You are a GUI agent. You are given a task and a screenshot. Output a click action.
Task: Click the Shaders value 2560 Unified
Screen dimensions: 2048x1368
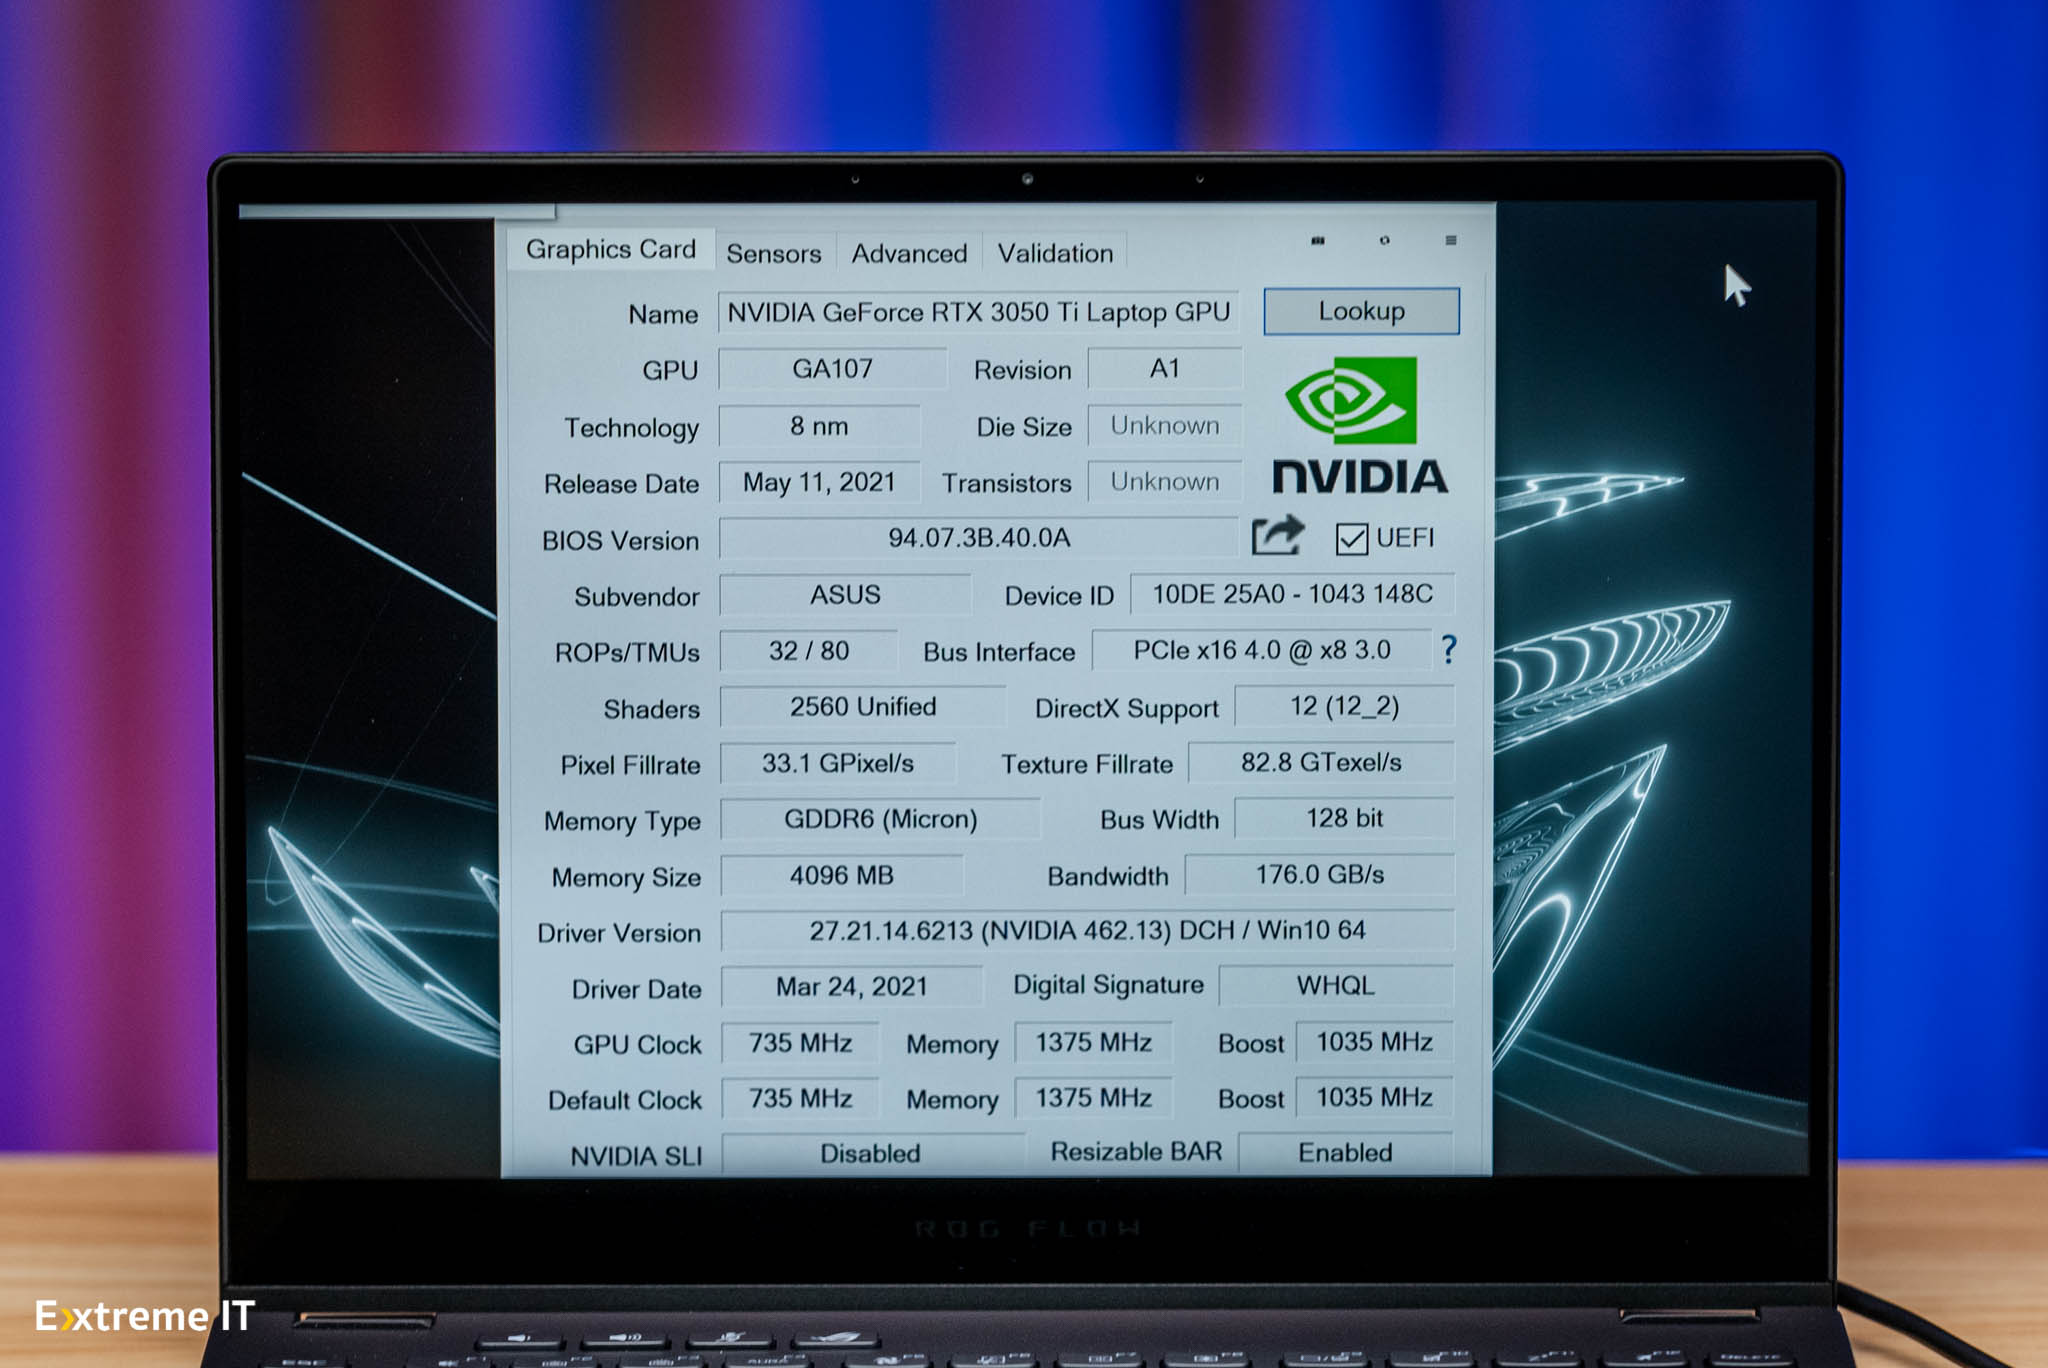pyautogui.click(x=862, y=707)
